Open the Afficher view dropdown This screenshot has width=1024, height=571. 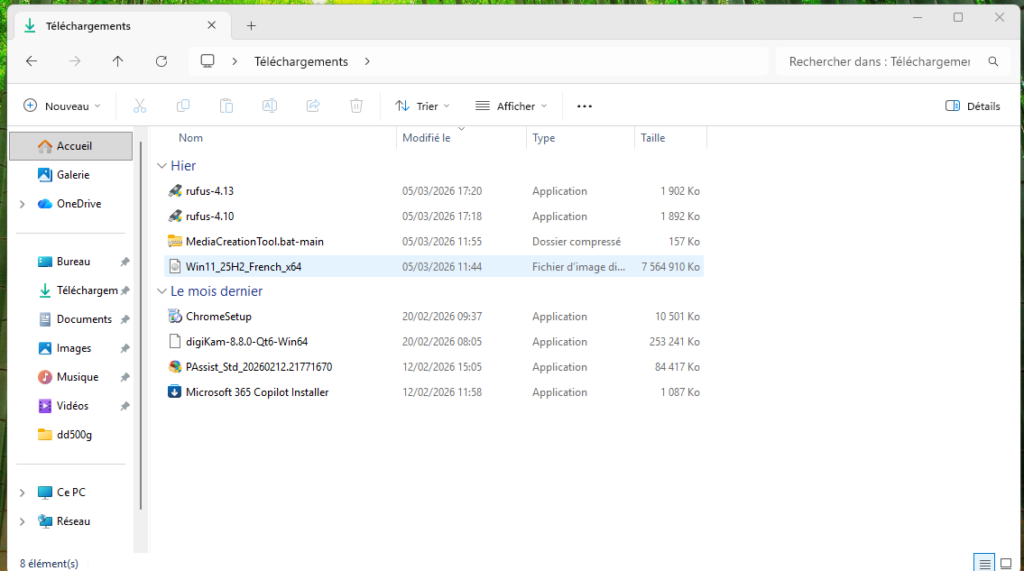511,106
